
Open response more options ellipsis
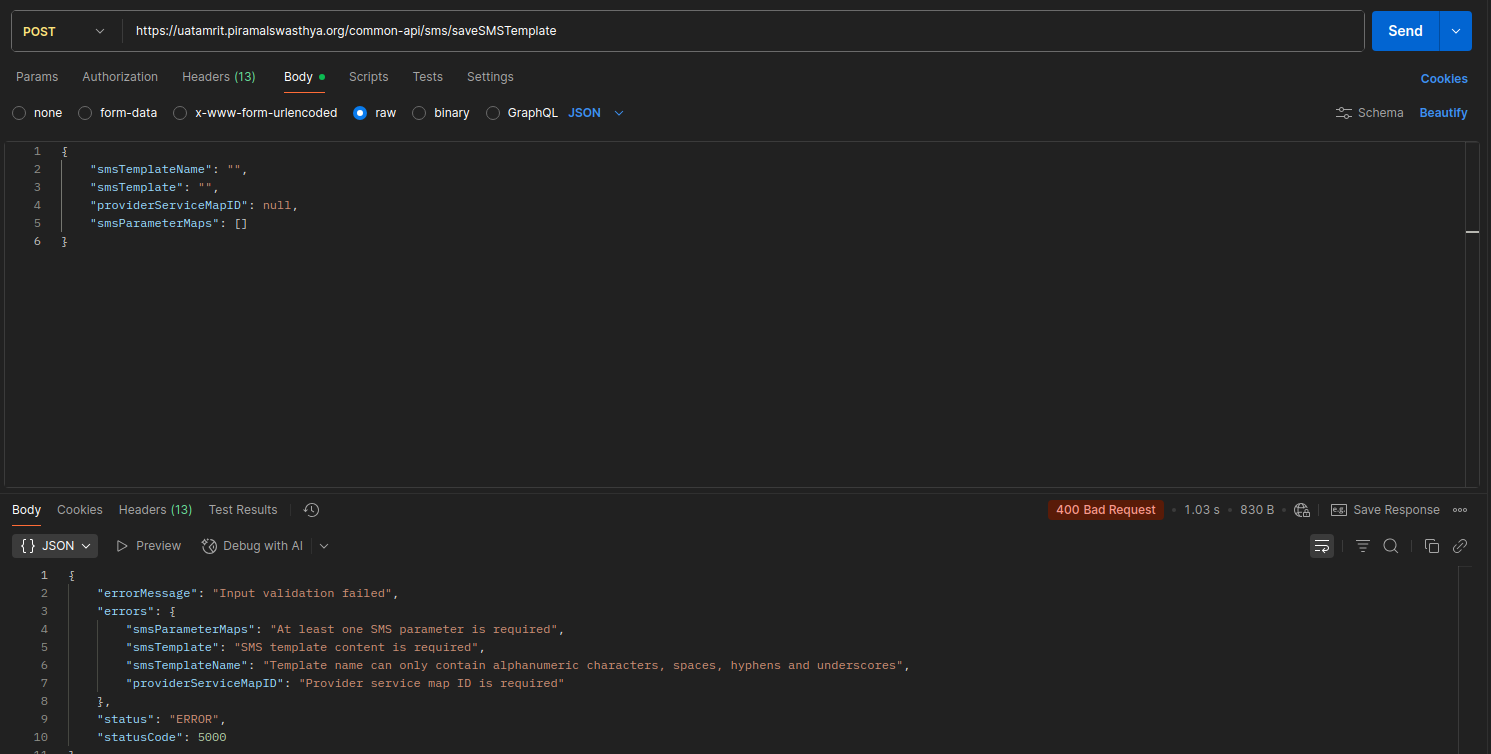pyautogui.click(x=1460, y=510)
